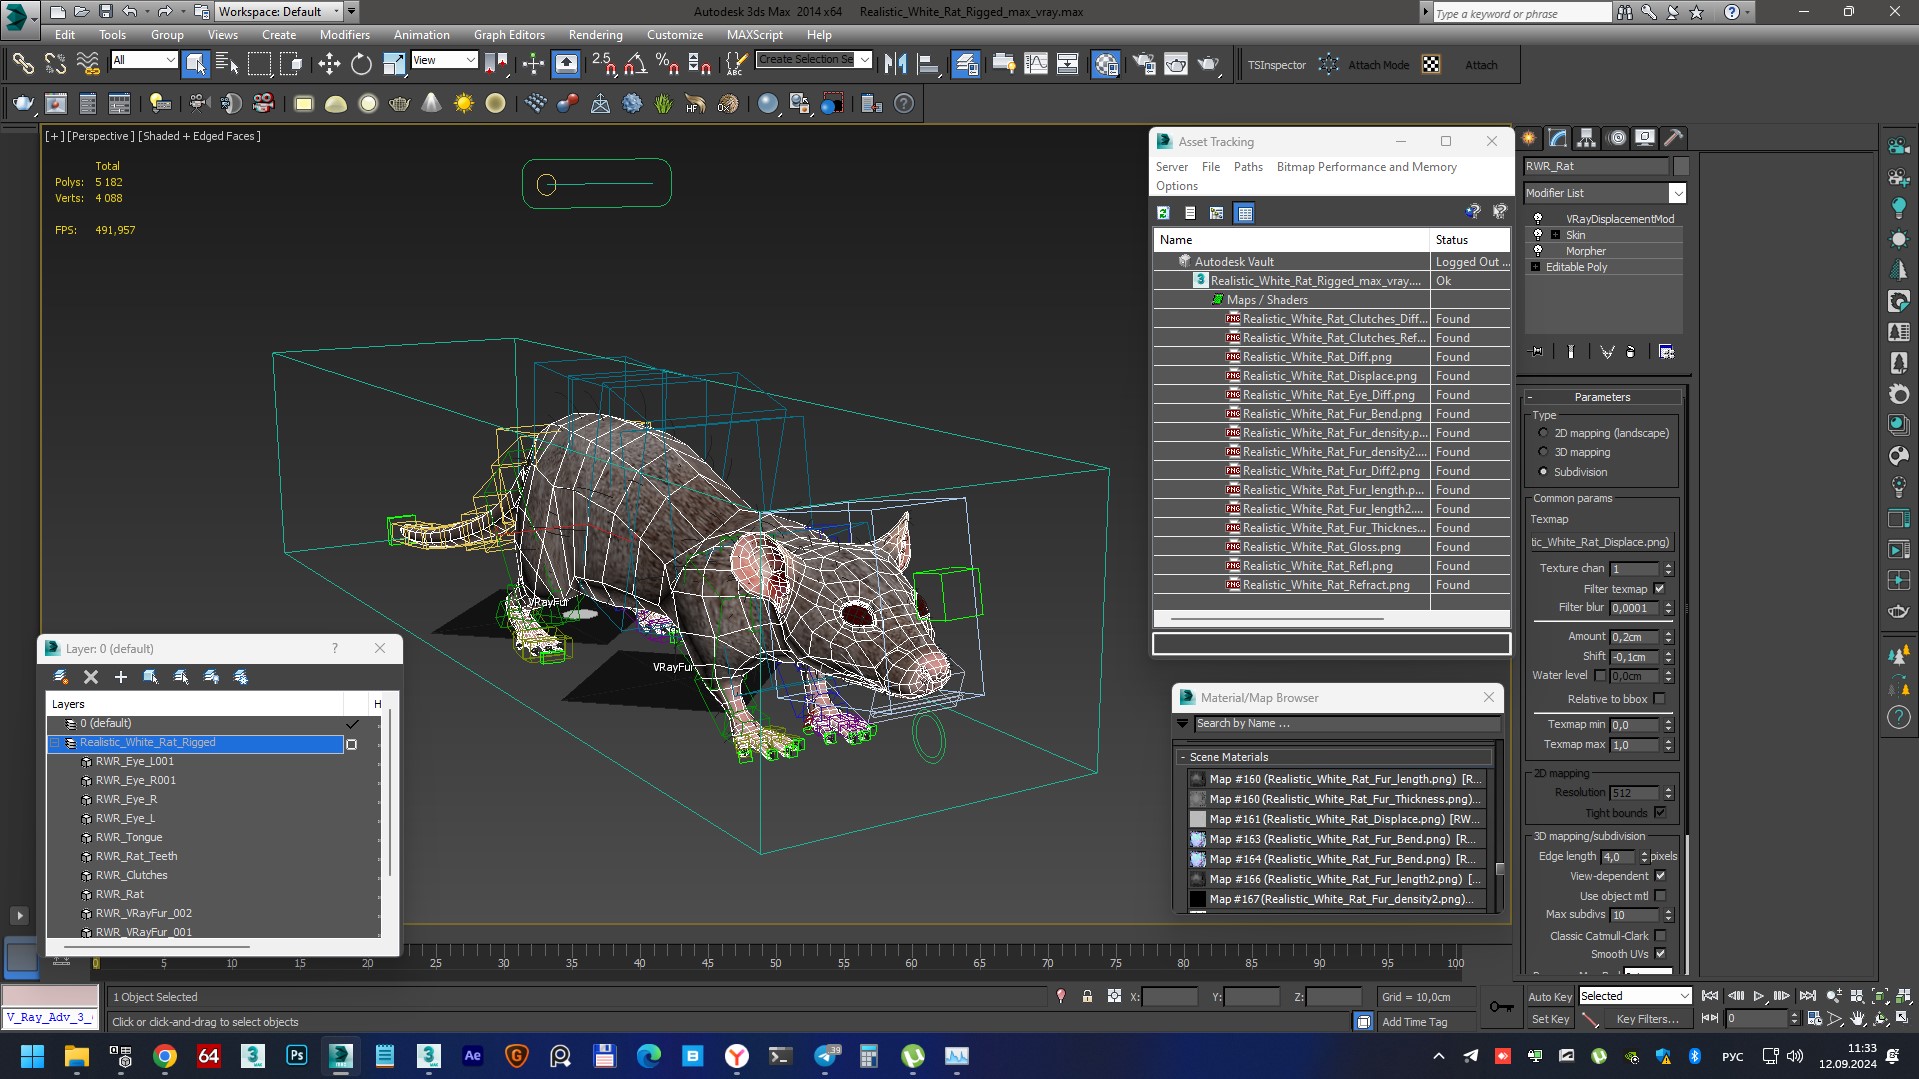The height and width of the screenshot is (1079, 1919).
Task: Click Refresh icon in Asset Tracking
Action: click(1163, 213)
